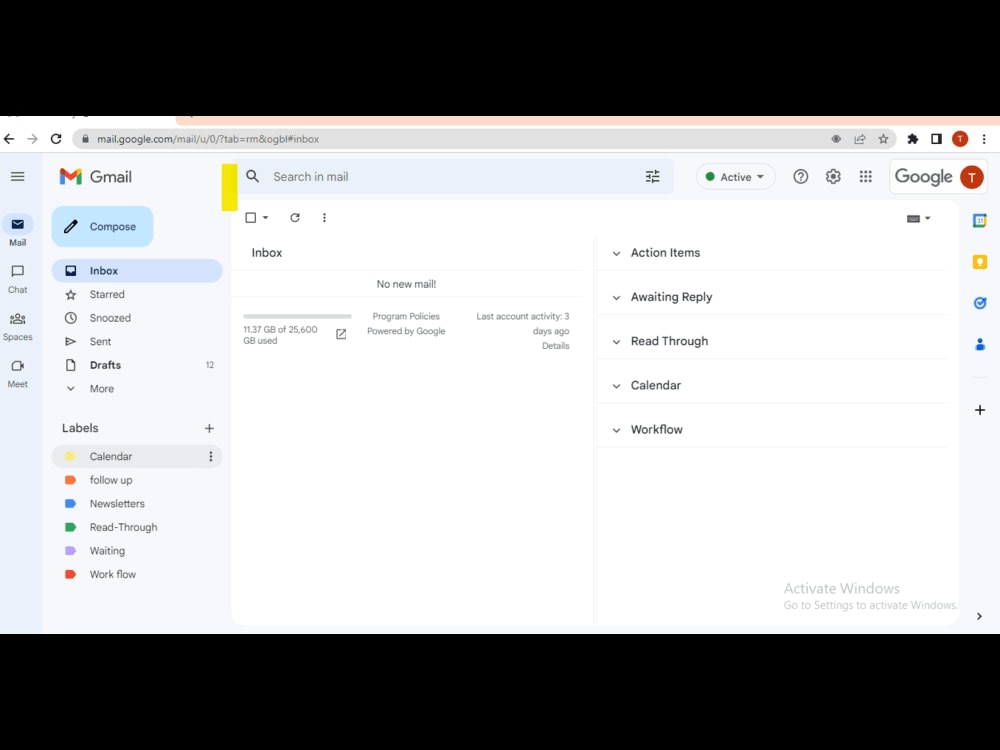Image resolution: width=1000 pixels, height=750 pixels.
Task: Open the Waiting label
Action: point(137,550)
